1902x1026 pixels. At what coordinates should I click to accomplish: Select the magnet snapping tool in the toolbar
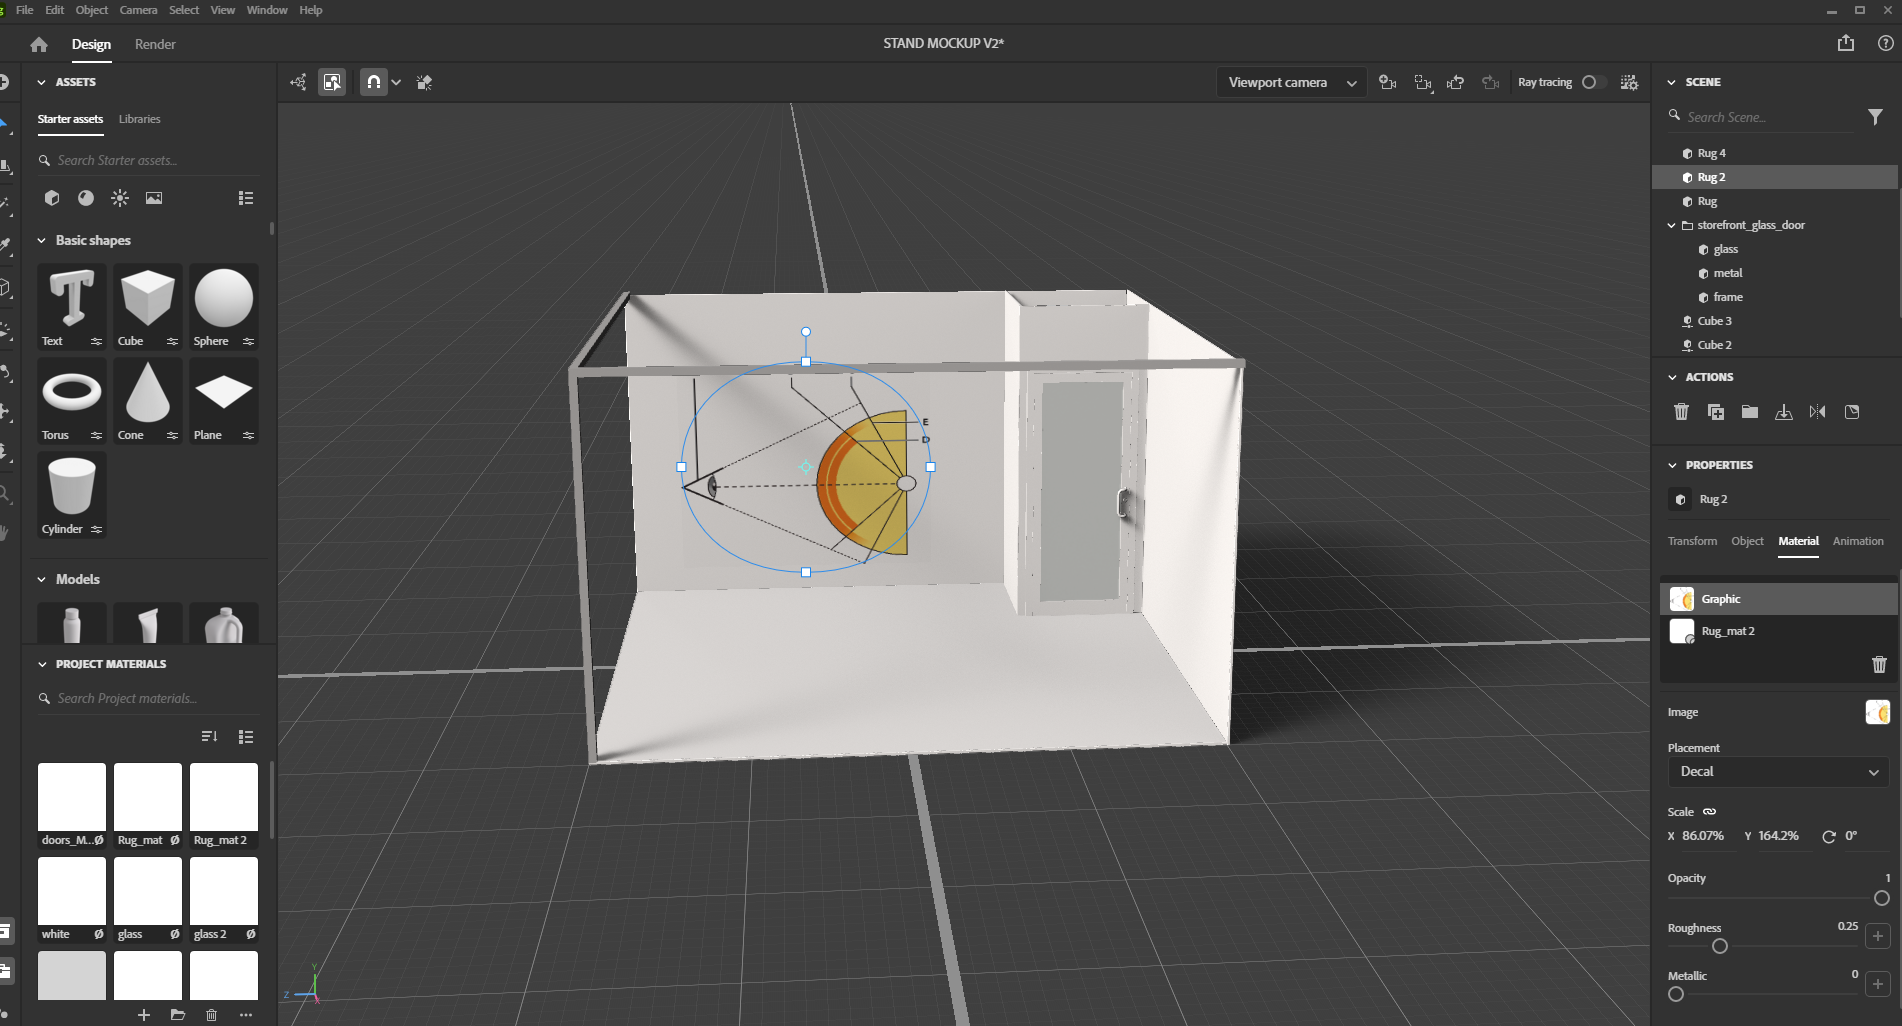(373, 82)
